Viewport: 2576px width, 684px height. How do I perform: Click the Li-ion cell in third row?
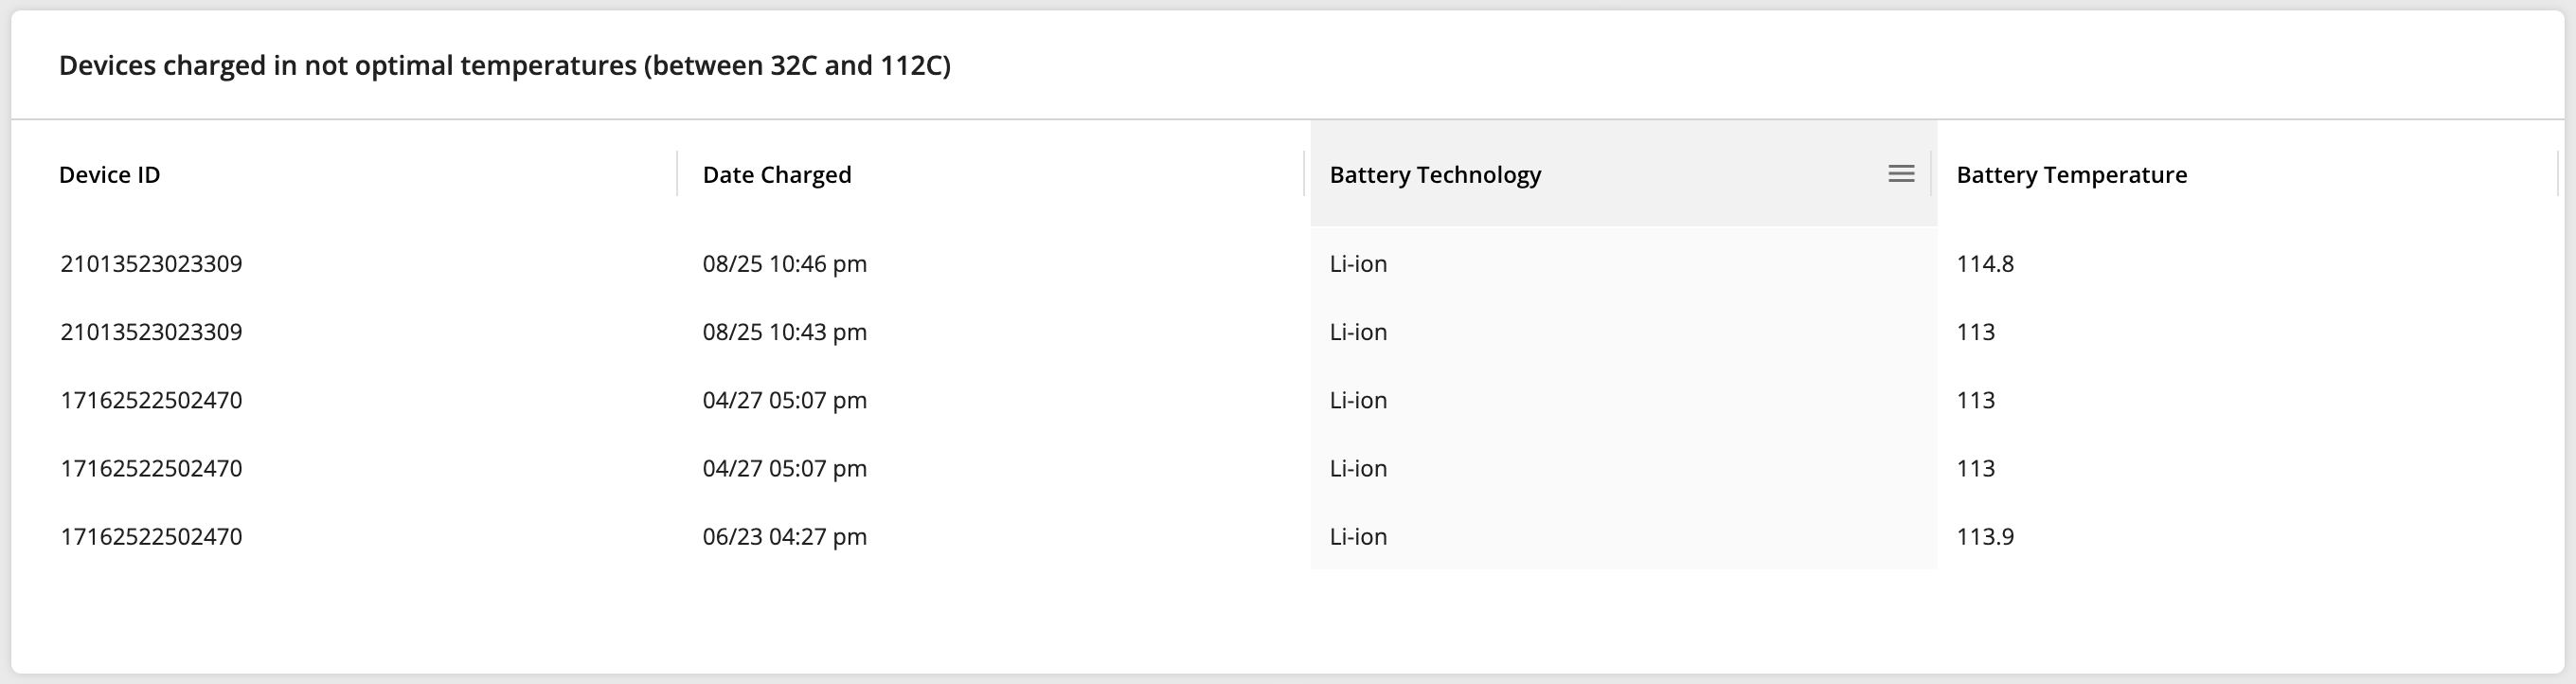coord(1358,400)
